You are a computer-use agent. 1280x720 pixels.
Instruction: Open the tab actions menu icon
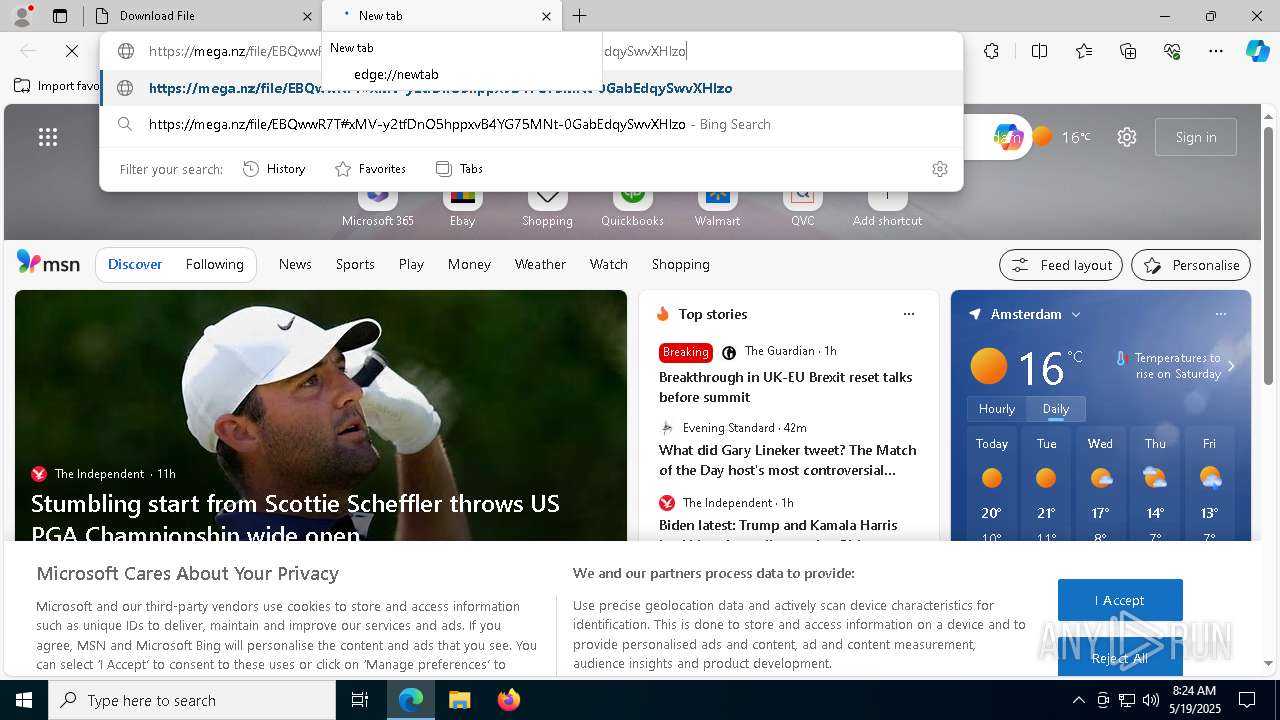tap(60, 16)
